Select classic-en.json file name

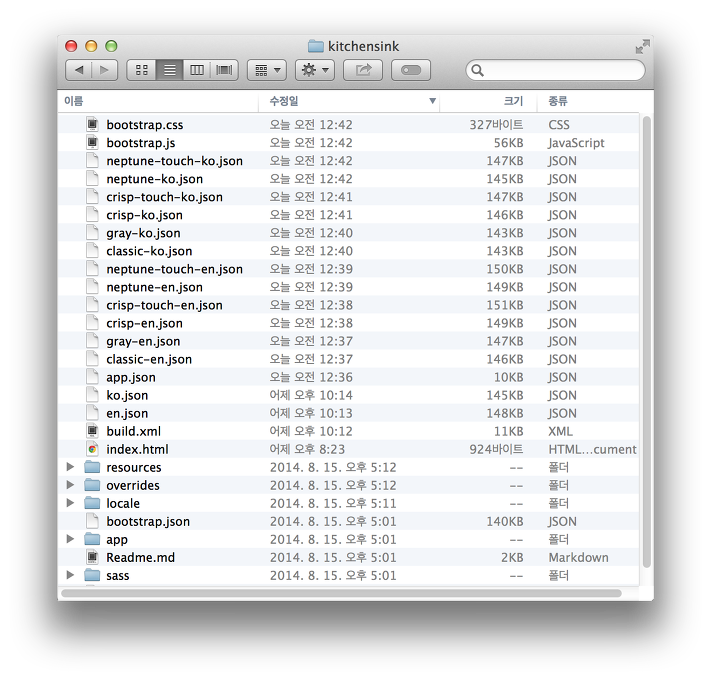(149, 359)
